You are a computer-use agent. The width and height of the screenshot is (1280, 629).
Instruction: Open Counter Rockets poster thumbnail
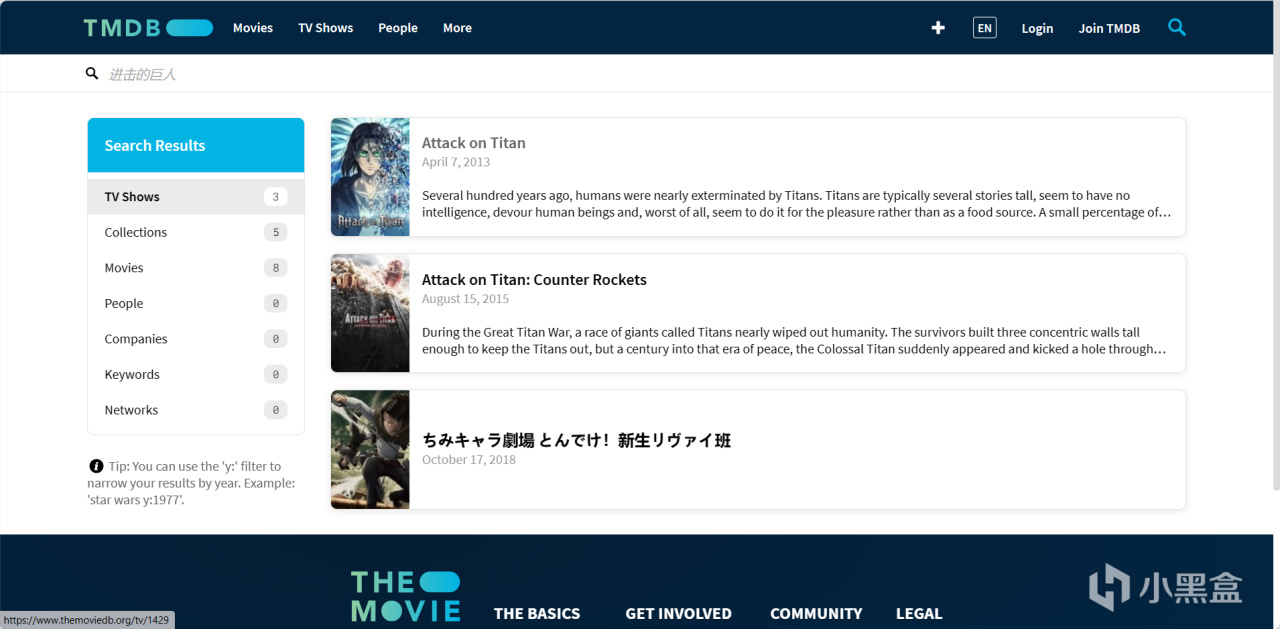[370, 313]
